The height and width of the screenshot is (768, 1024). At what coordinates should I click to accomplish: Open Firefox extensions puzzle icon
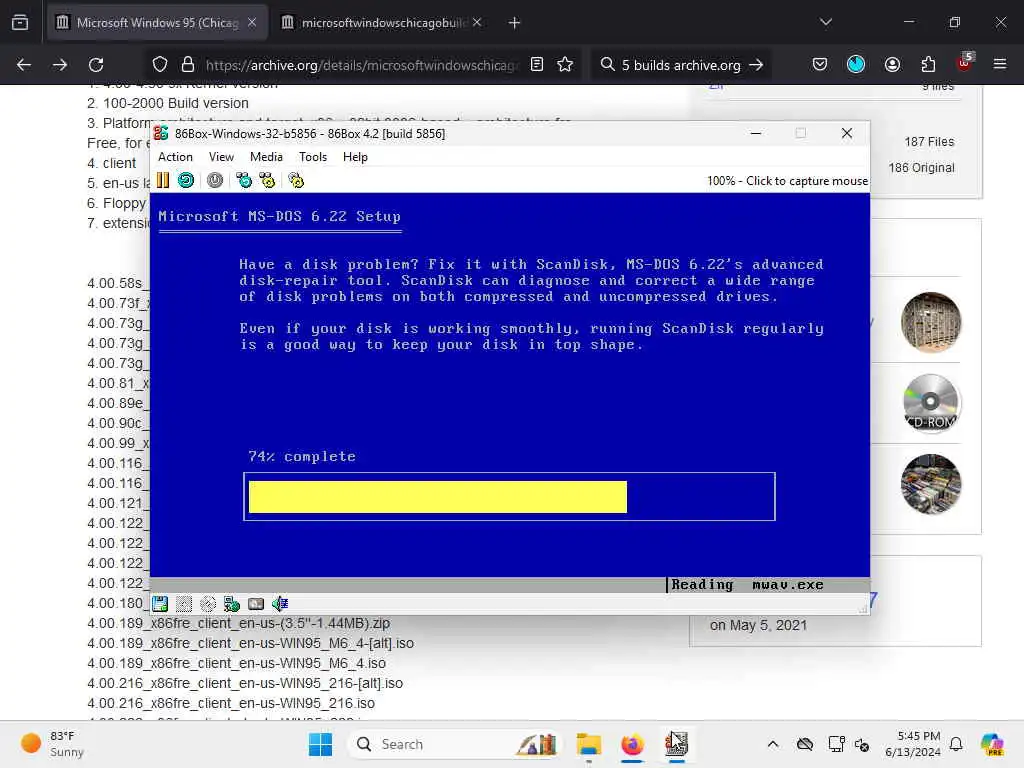pos(928,64)
